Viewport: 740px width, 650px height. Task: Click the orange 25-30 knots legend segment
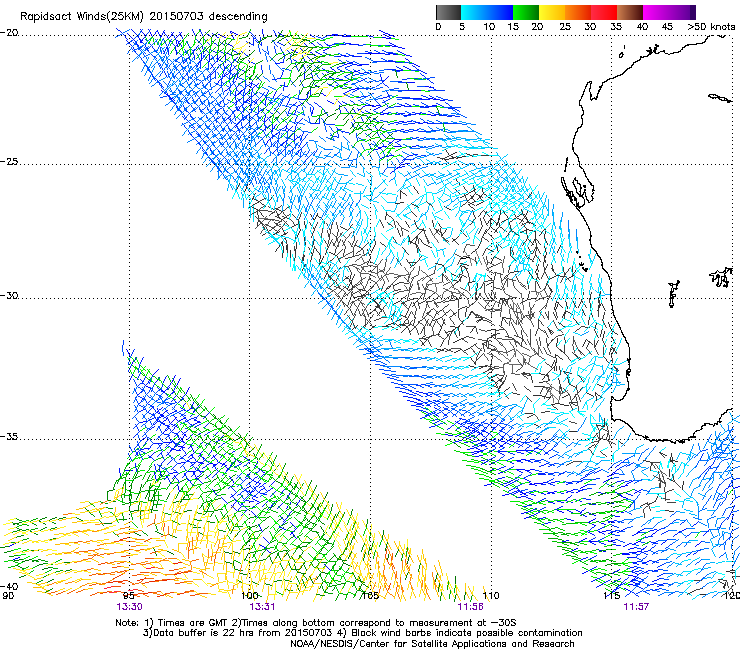[578, 12]
